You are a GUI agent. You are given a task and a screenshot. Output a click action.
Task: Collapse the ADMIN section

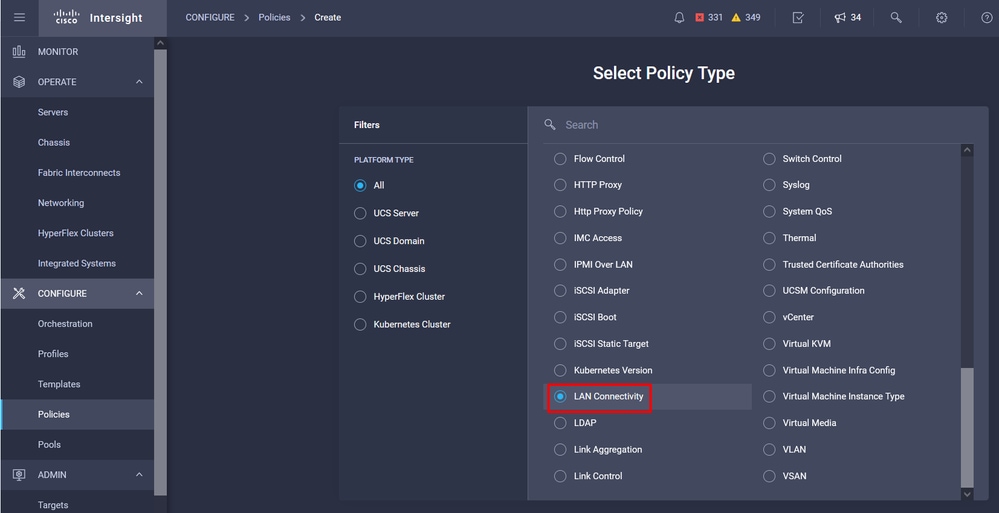coord(139,475)
